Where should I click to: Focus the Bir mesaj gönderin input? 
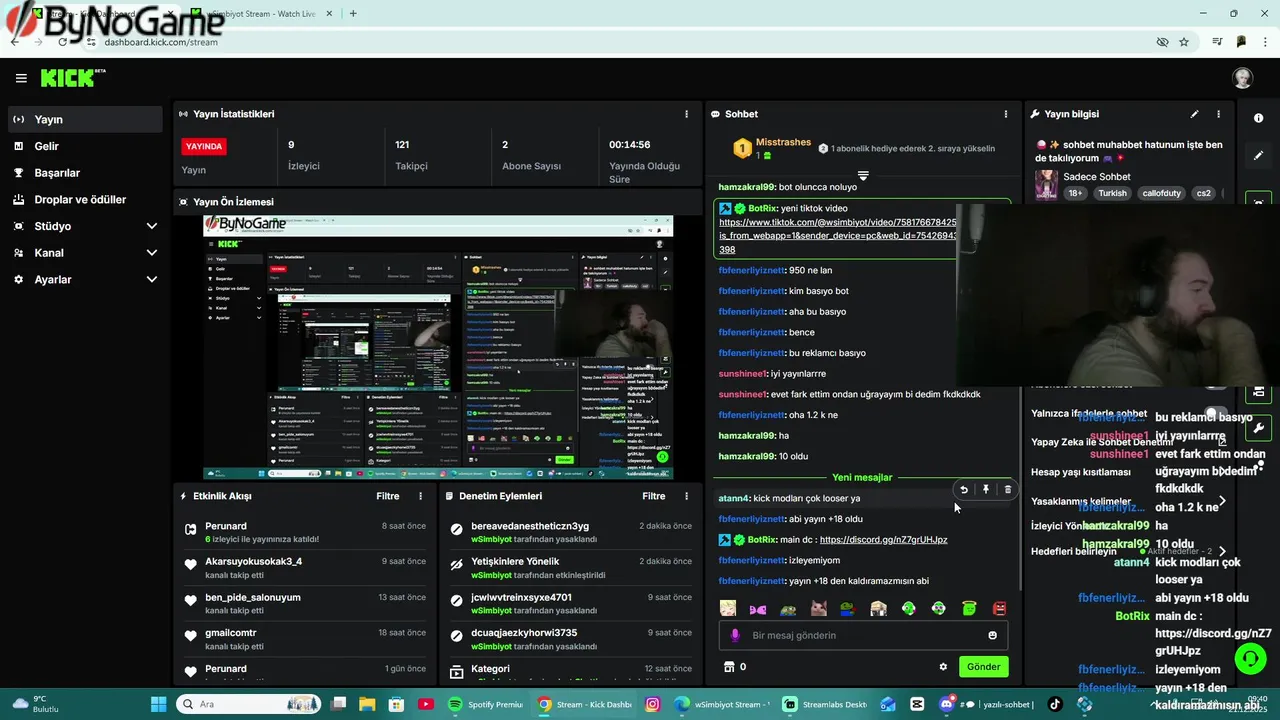(863, 635)
